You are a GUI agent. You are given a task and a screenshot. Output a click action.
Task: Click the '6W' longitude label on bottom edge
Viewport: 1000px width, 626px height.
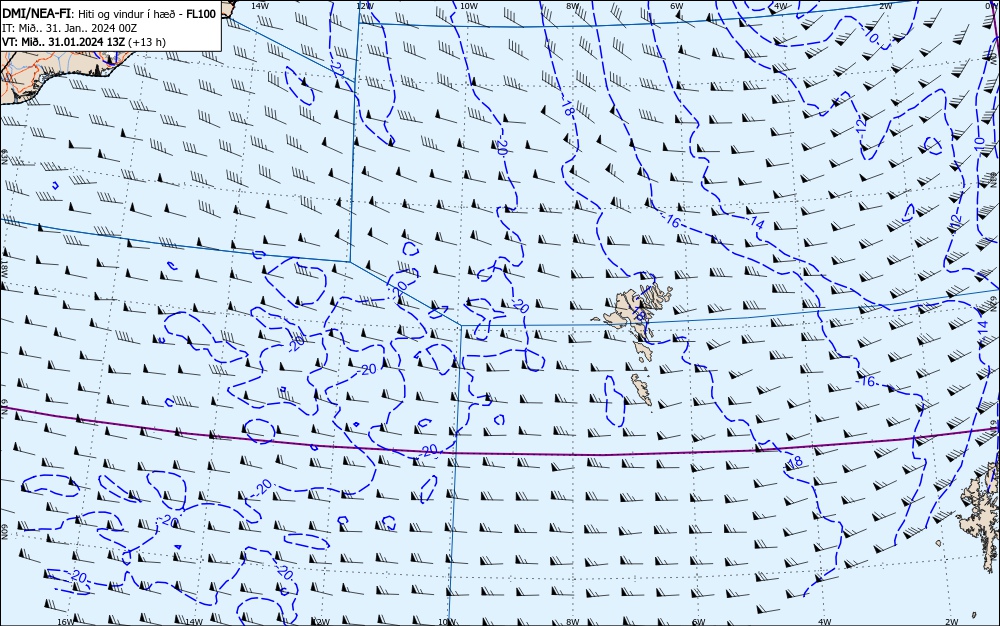698,622
